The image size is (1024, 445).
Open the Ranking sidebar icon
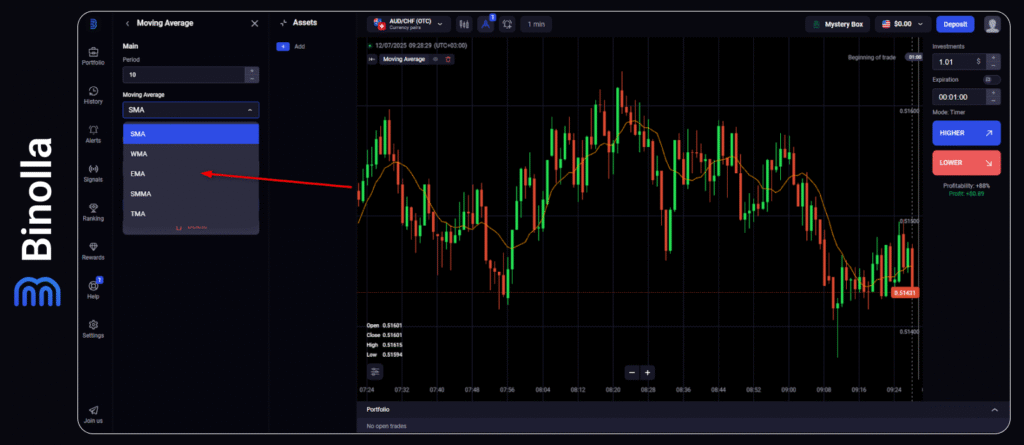93,211
